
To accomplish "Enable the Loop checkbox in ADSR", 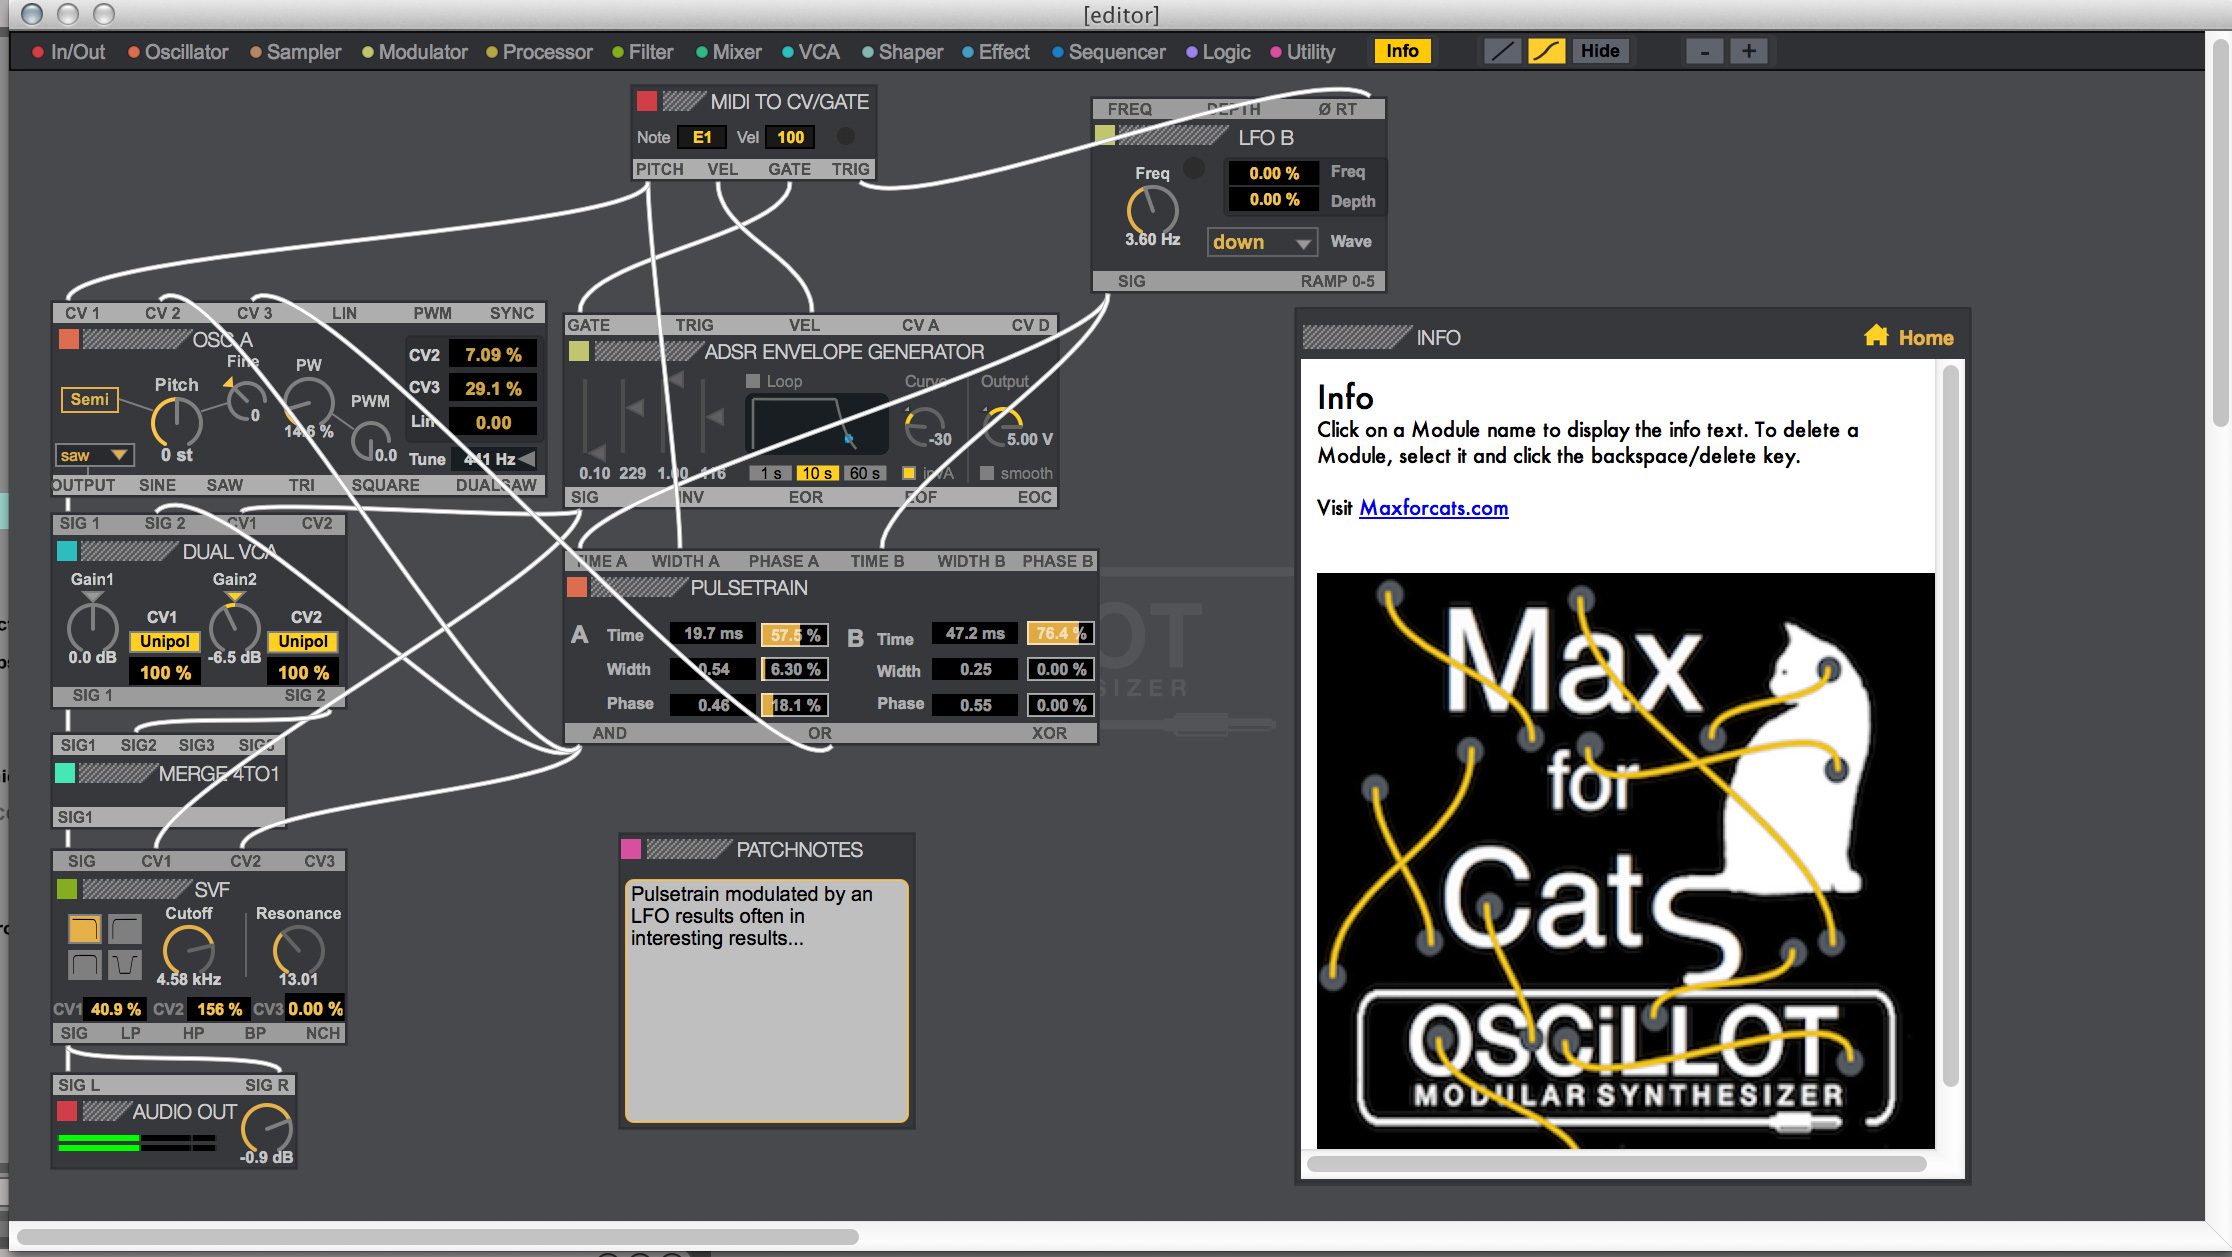I will (x=754, y=381).
